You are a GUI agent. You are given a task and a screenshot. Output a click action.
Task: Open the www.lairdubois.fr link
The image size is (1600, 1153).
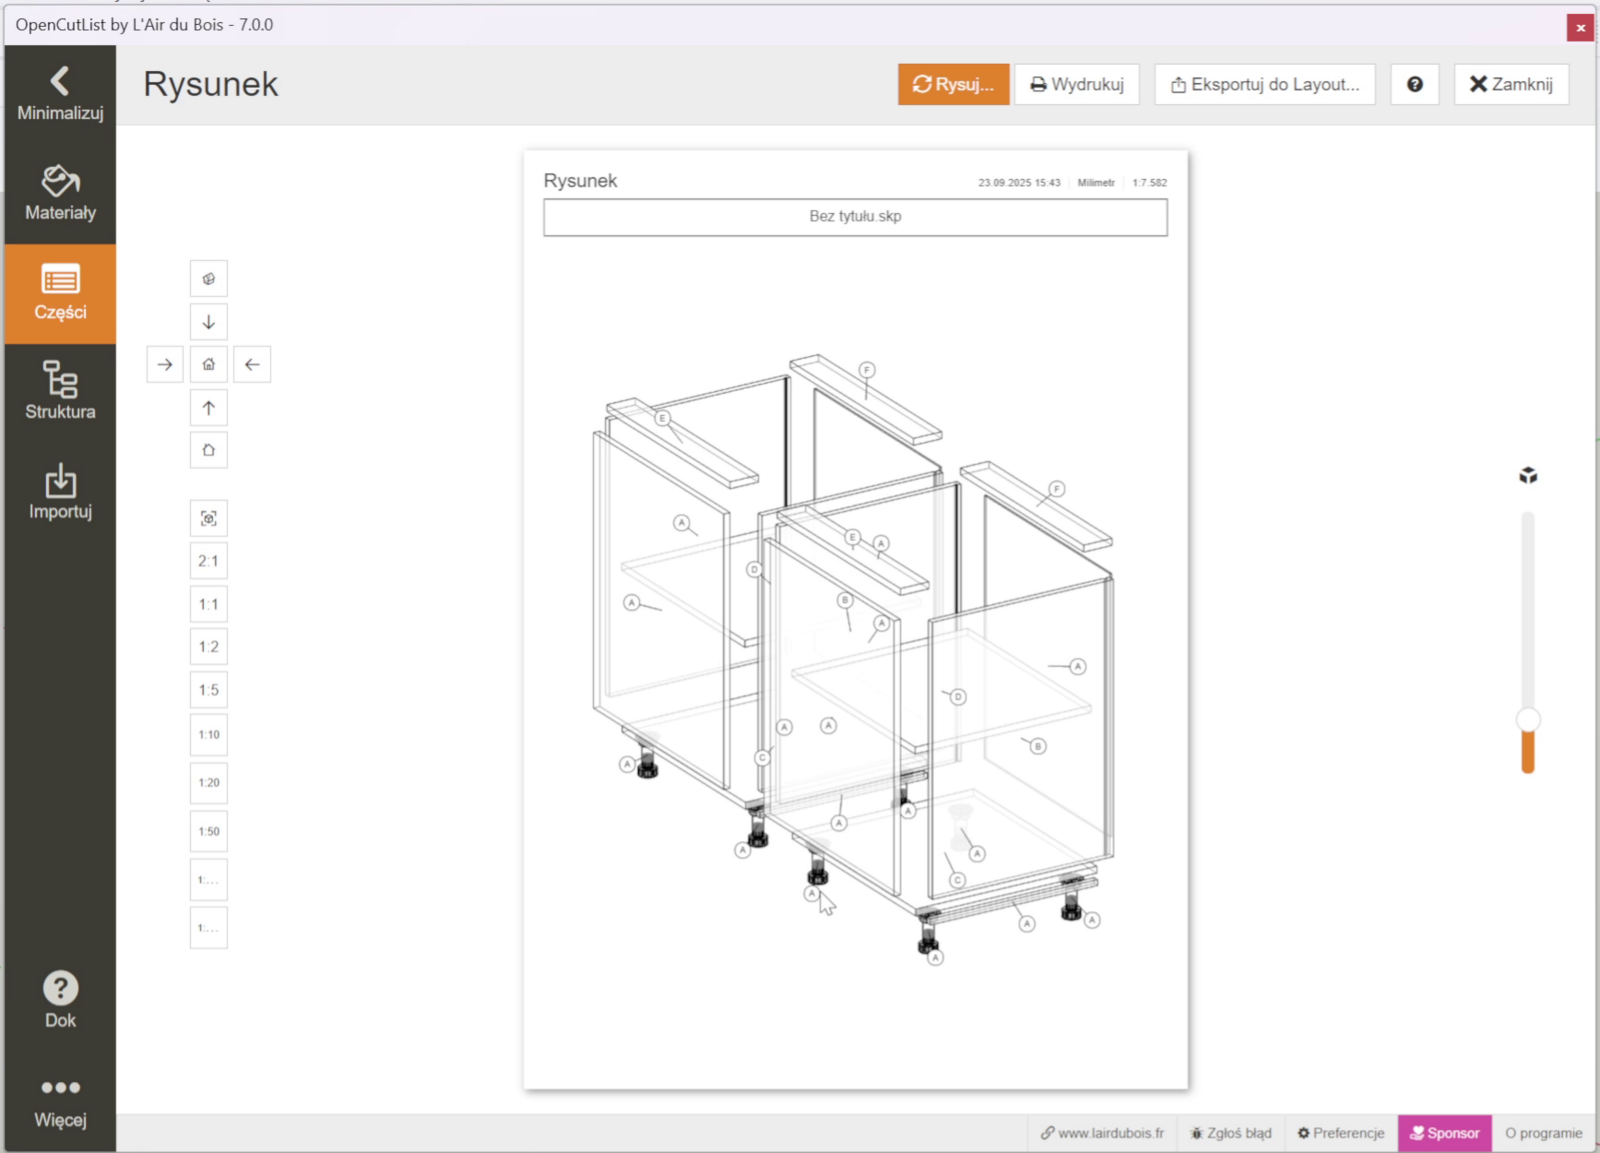1102,1133
